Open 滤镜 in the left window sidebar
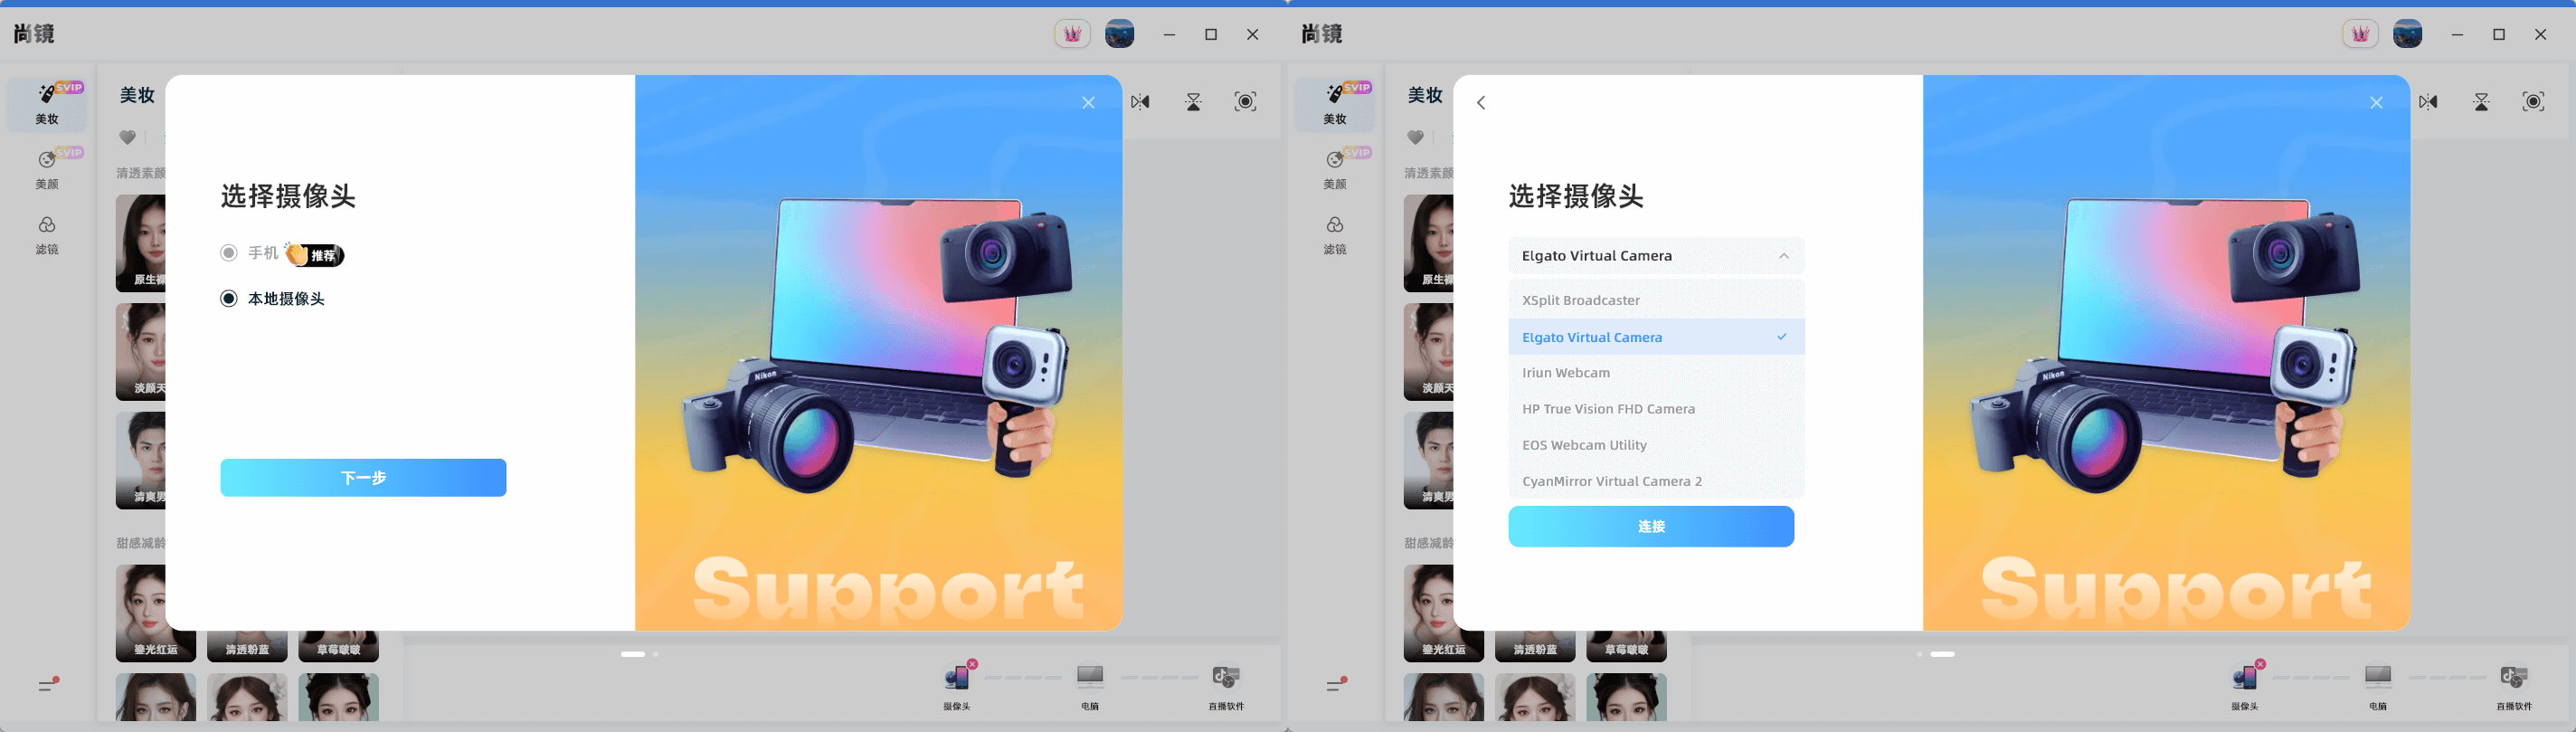2576x732 pixels. 47,235
